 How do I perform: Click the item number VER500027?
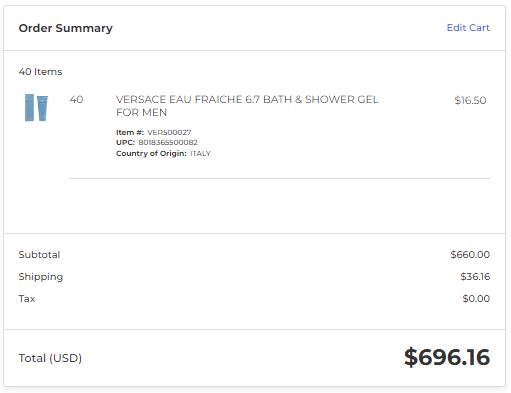169,132
